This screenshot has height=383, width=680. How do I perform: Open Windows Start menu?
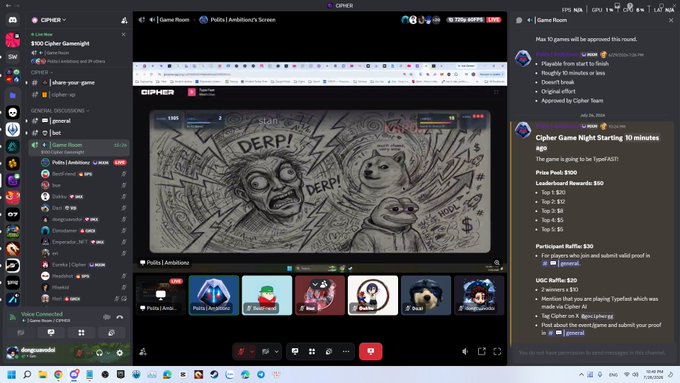(x=11, y=374)
